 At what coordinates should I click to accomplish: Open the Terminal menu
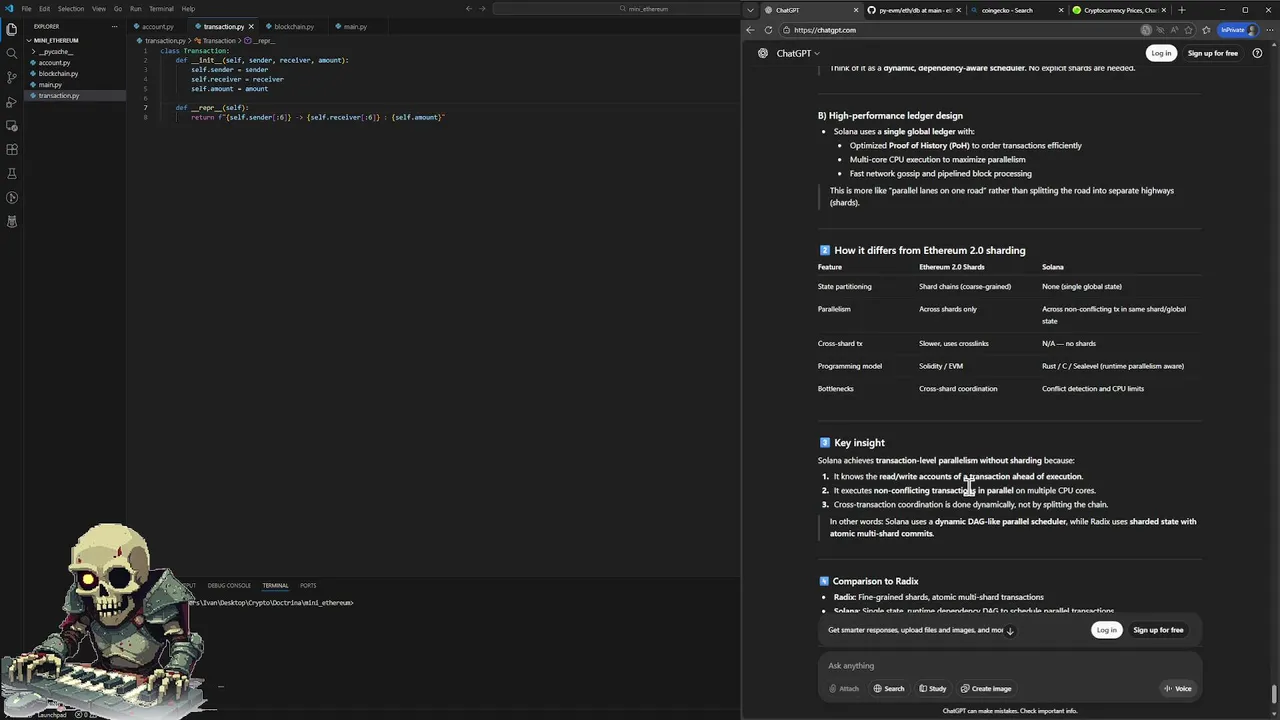pyautogui.click(x=161, y=9)
